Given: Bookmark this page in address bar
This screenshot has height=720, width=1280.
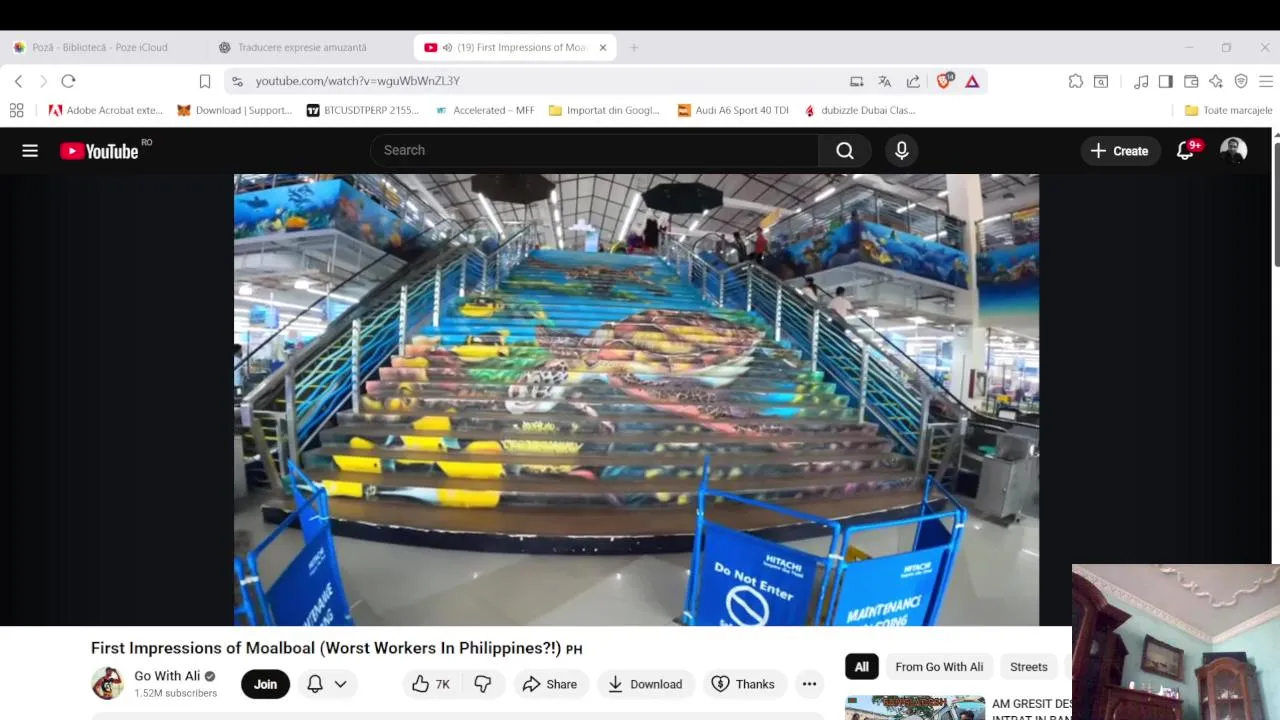Looking at the screenshot, I should click(204, 81).
